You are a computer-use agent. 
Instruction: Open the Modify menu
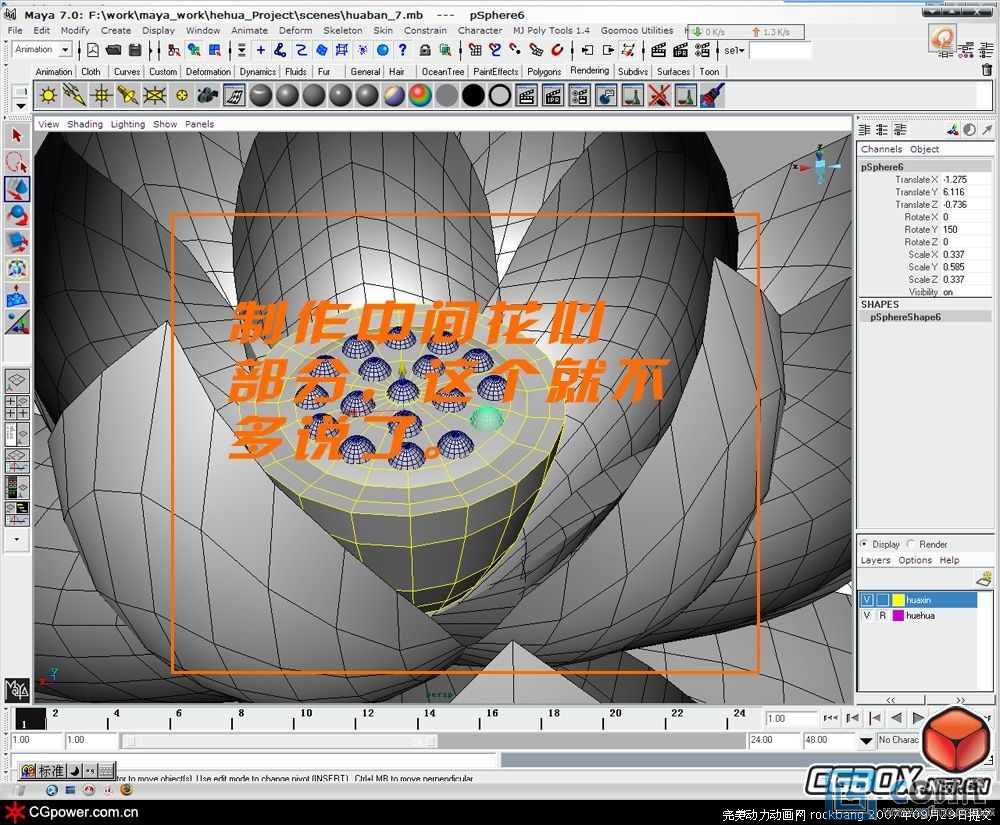pos(75,30)
